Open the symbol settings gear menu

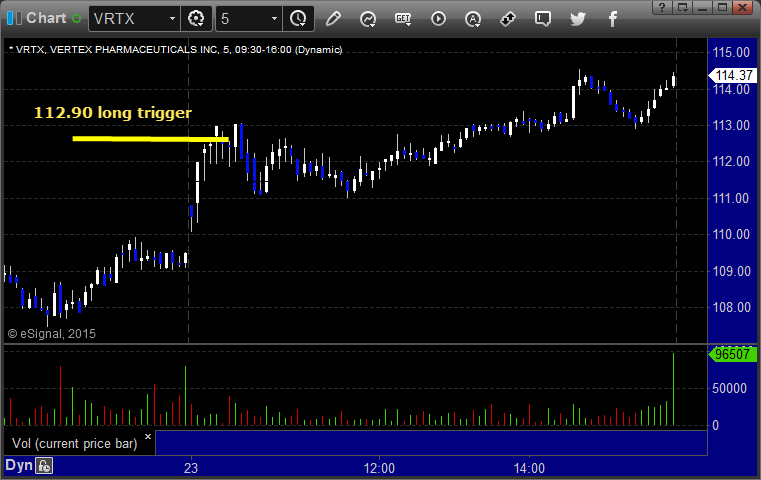[196, 19]
